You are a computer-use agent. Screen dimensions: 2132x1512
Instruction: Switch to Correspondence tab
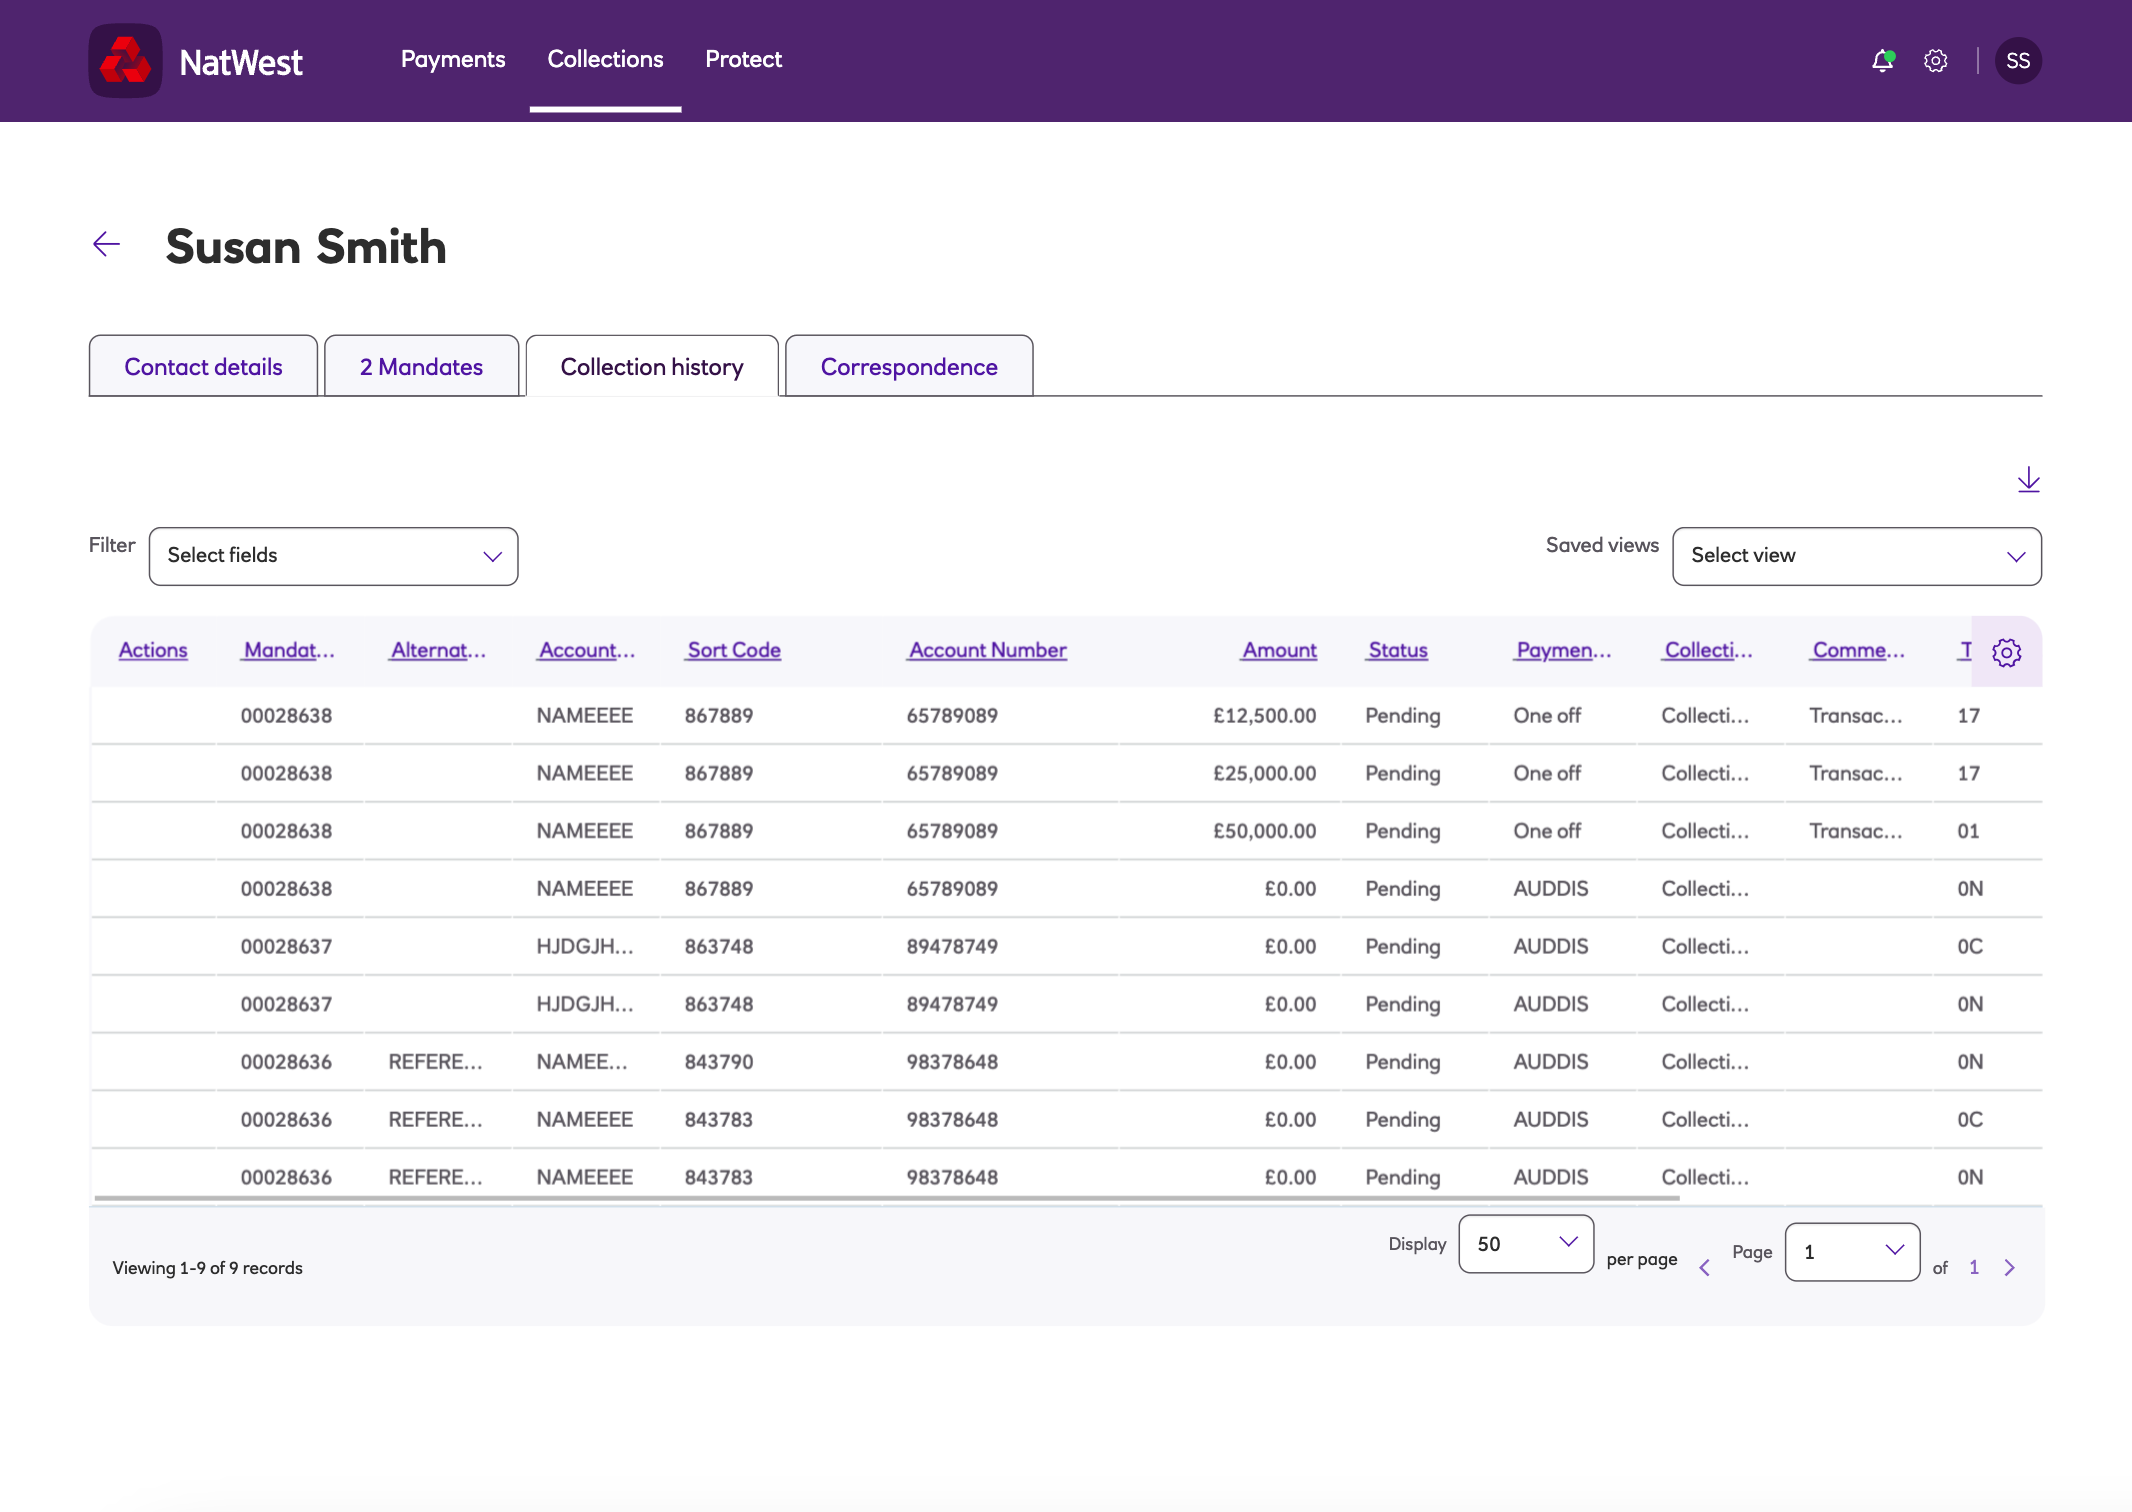point(909,366)
